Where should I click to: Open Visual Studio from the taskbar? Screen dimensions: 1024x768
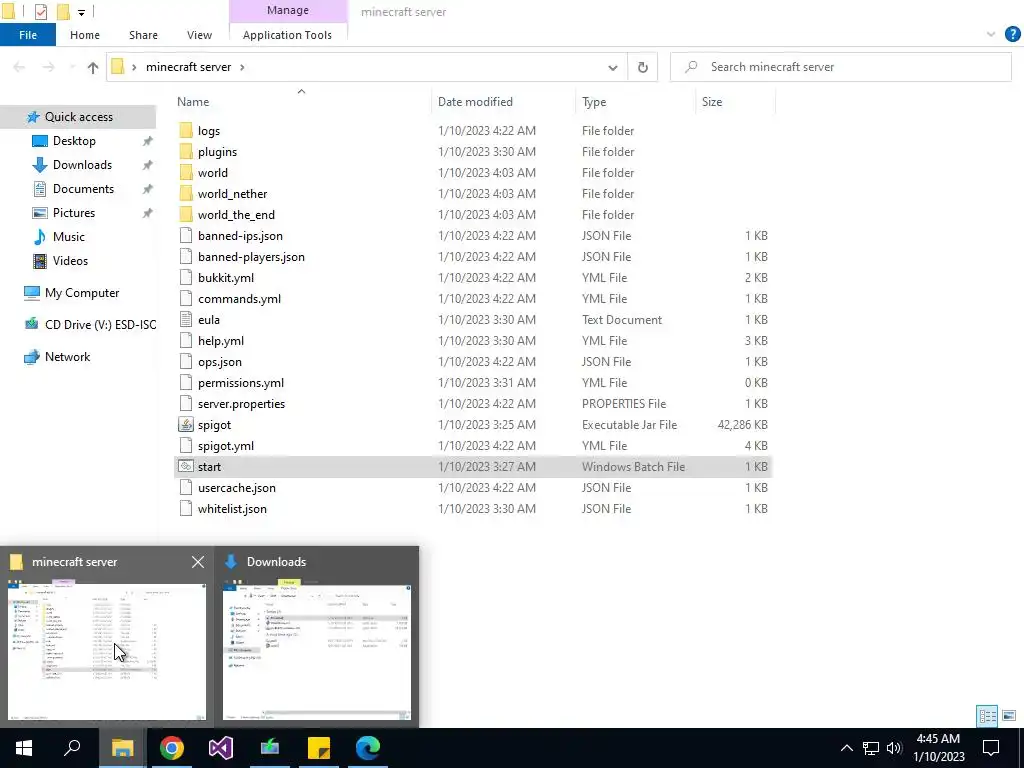(221, 748)
